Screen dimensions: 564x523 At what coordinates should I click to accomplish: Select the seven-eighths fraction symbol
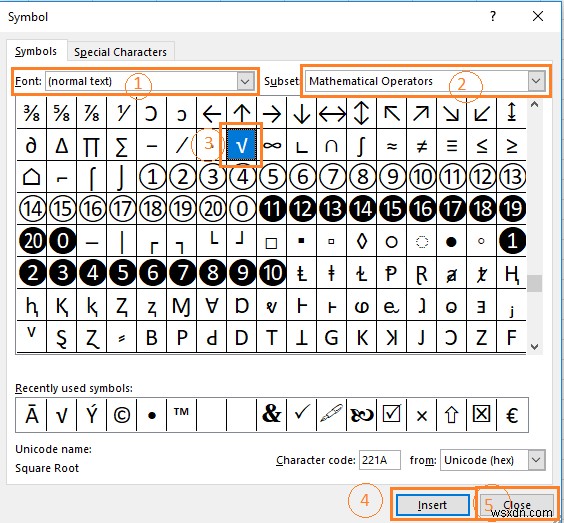92,113
